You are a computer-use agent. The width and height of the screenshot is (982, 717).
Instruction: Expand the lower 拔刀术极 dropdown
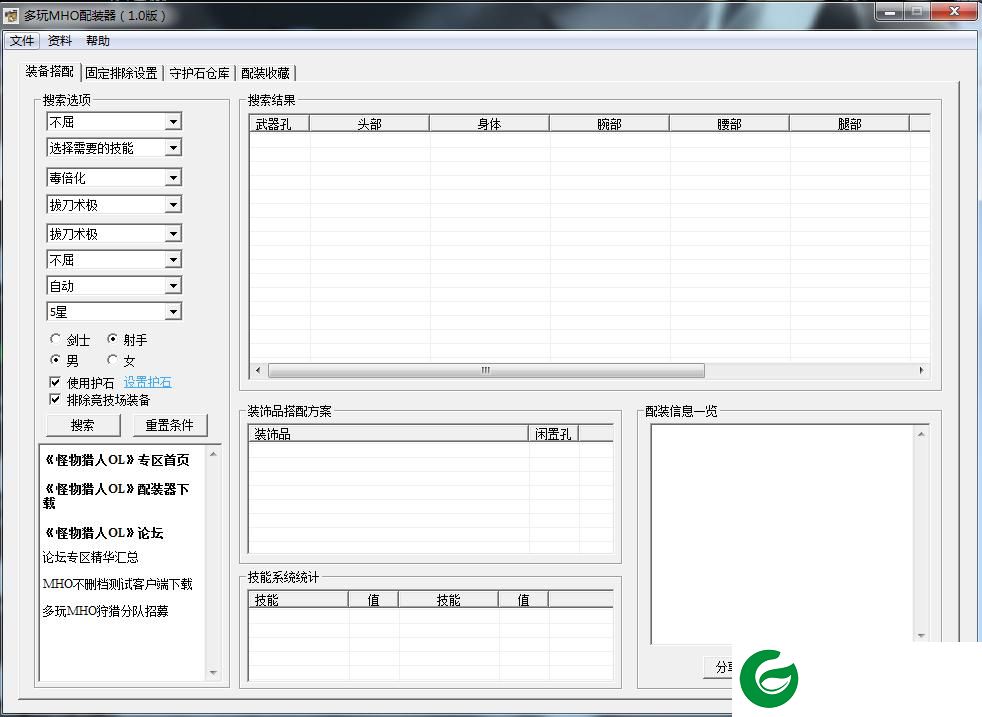[x=173, y=234]
